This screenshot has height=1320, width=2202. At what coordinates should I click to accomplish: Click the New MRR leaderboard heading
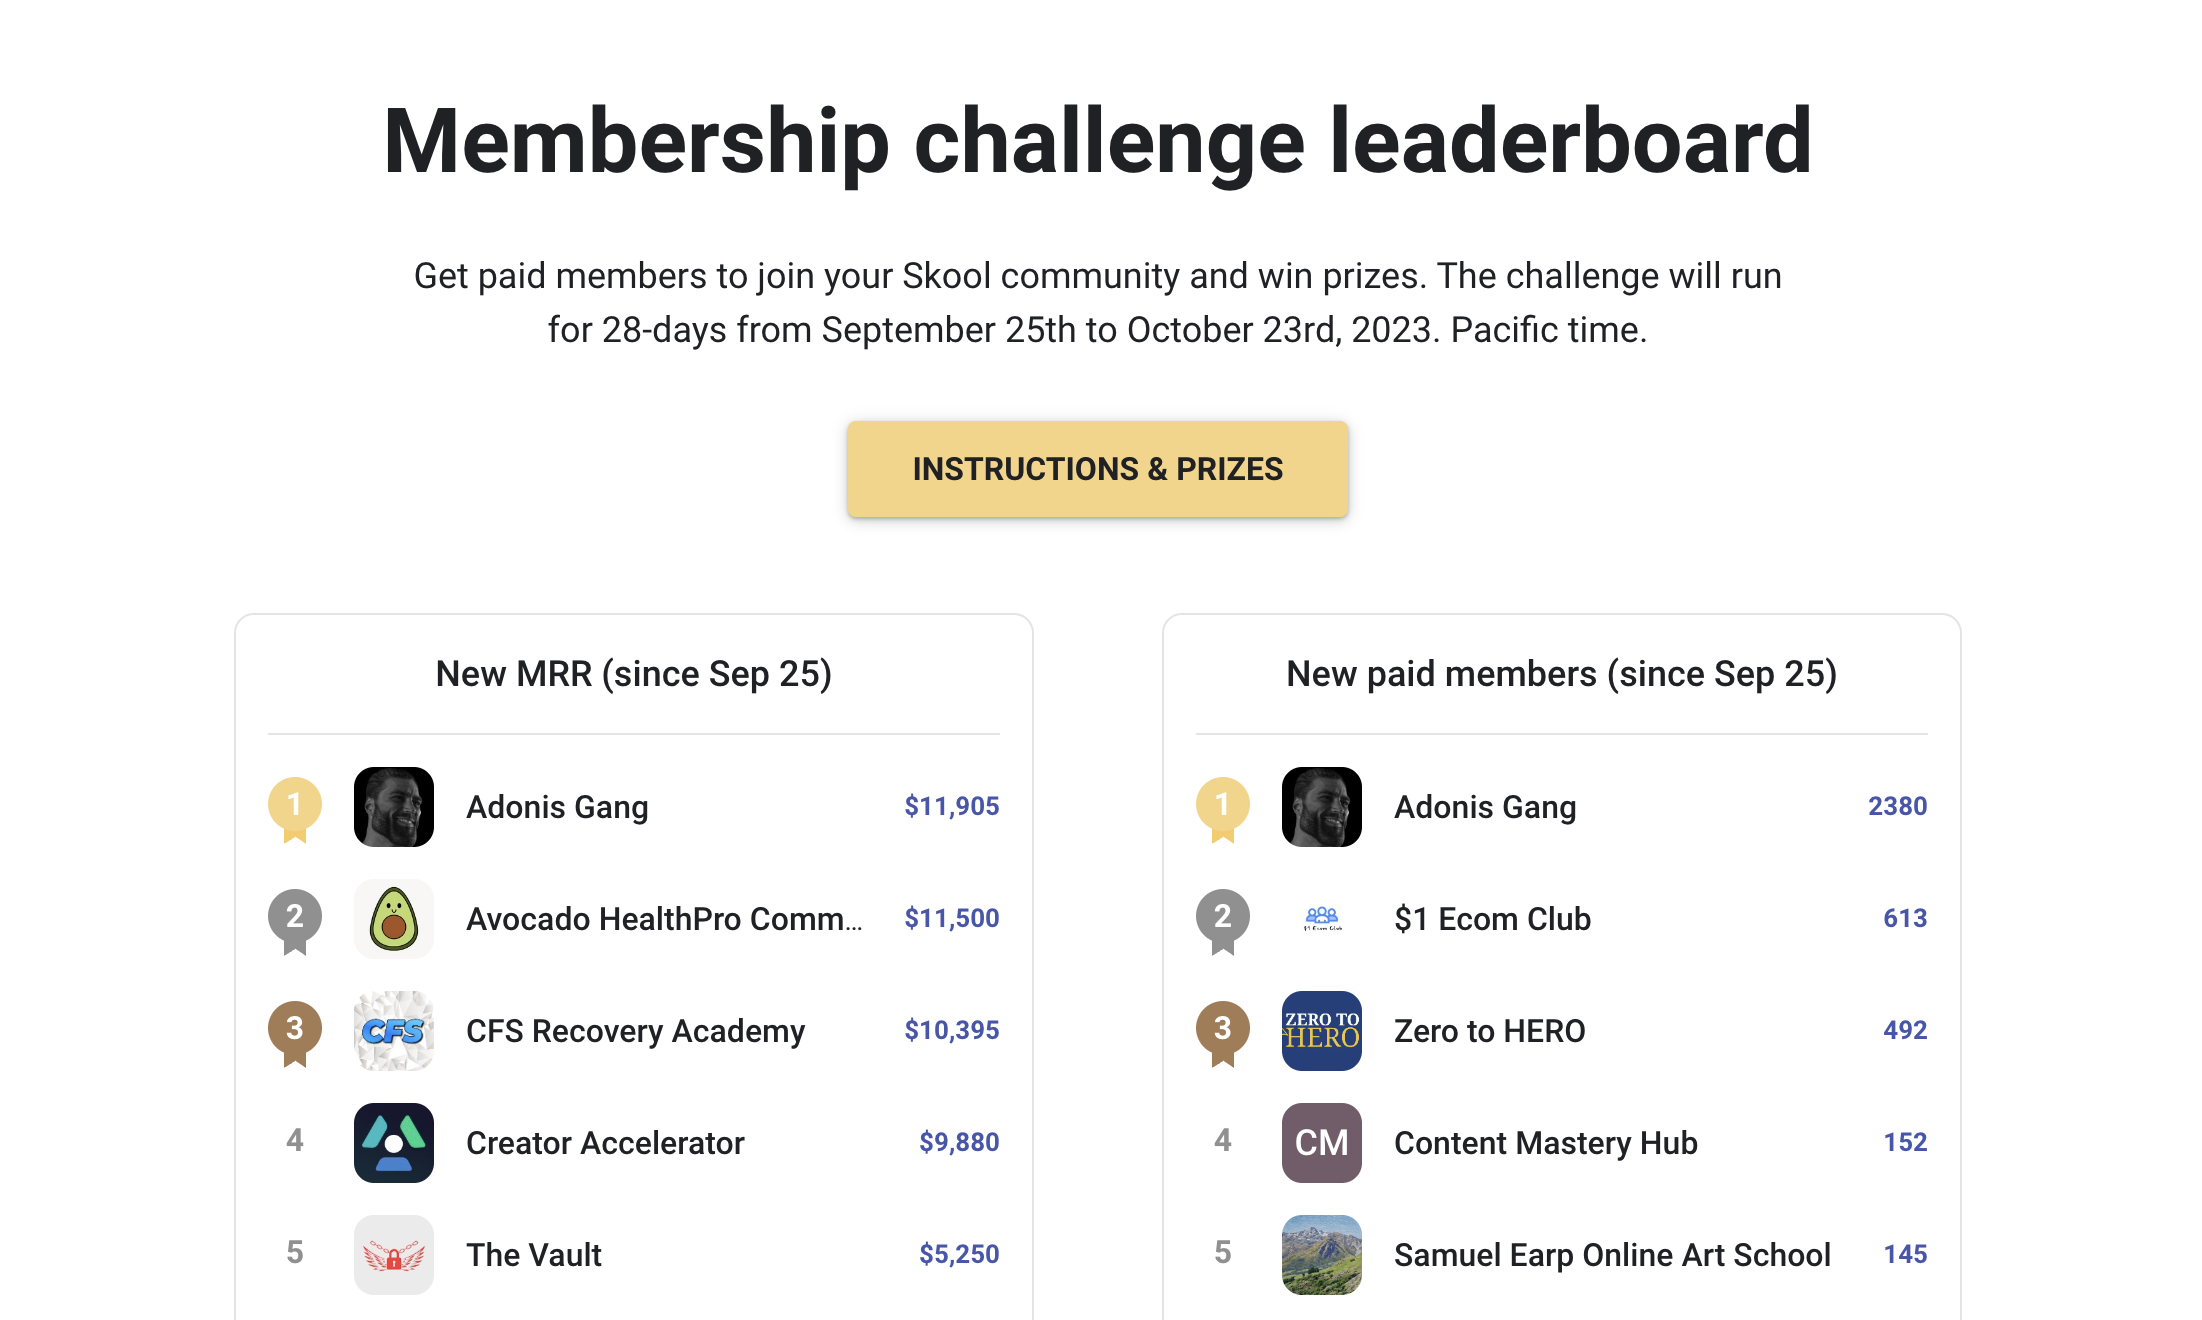pos(634,674)
